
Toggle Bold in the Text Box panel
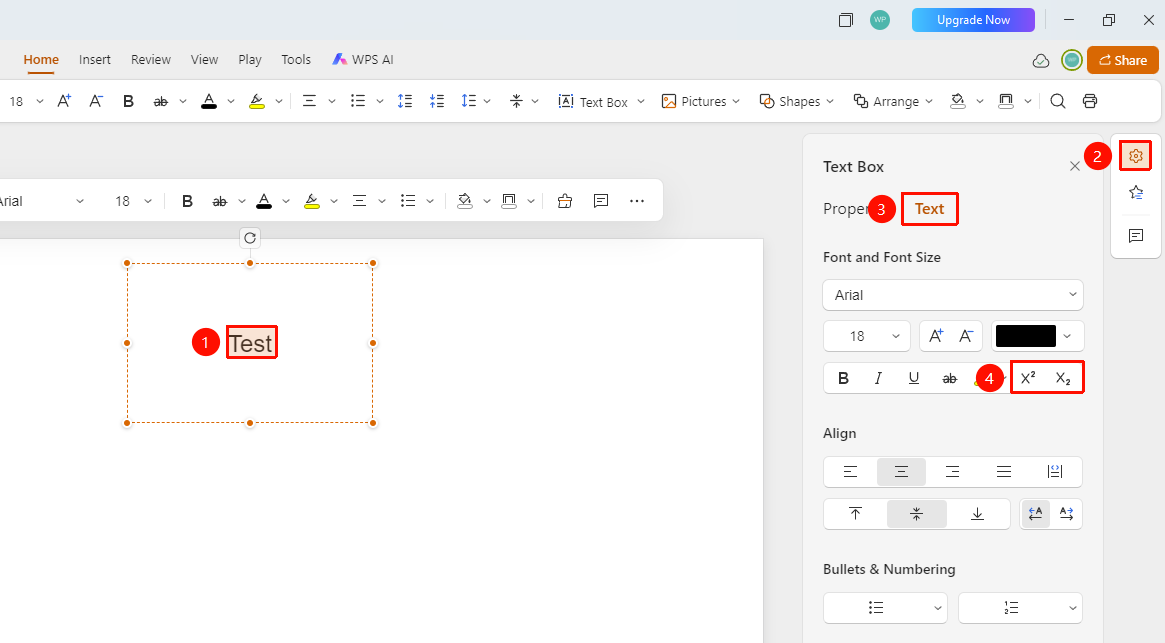point(843,378)
